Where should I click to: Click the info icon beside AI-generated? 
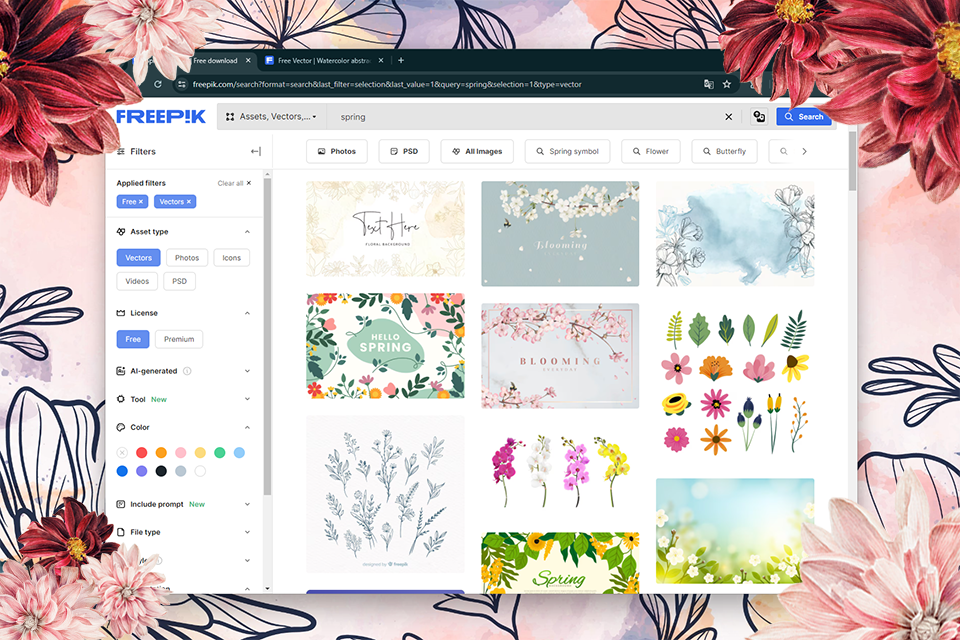pyautogui.click(x=187, y=371)
